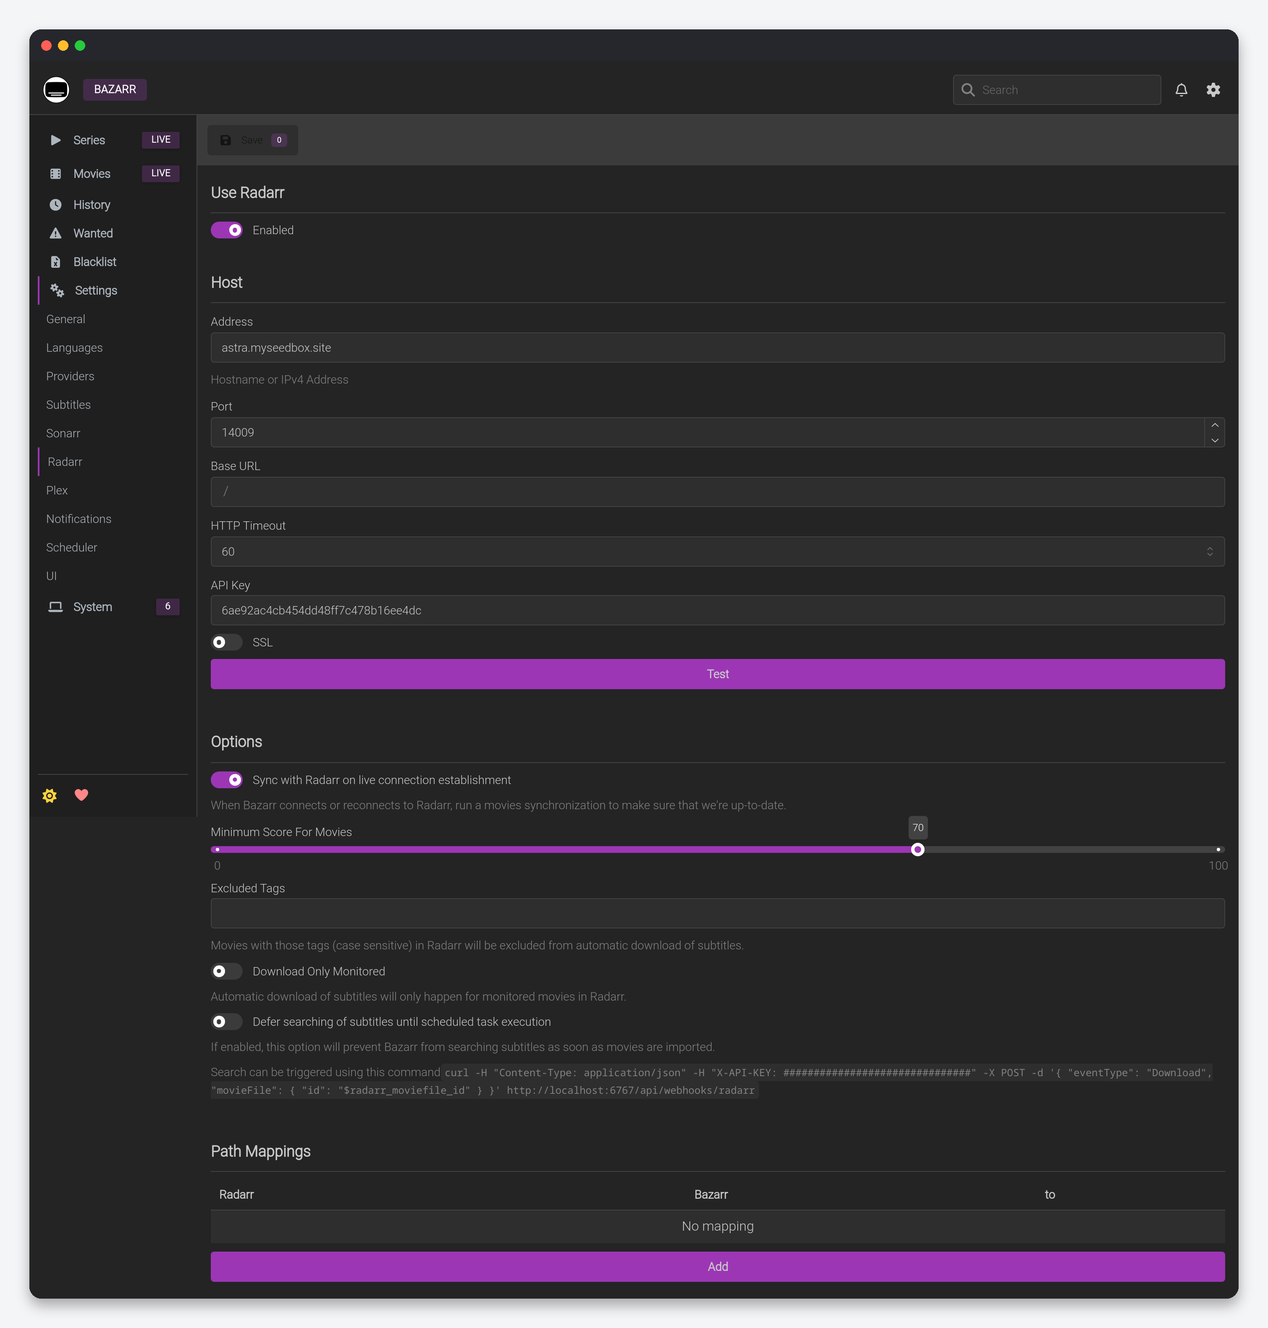Click the System badge showing 6
This screenshot has width=1268, height=1328.
pyautogui.click(x=168, y=606)
